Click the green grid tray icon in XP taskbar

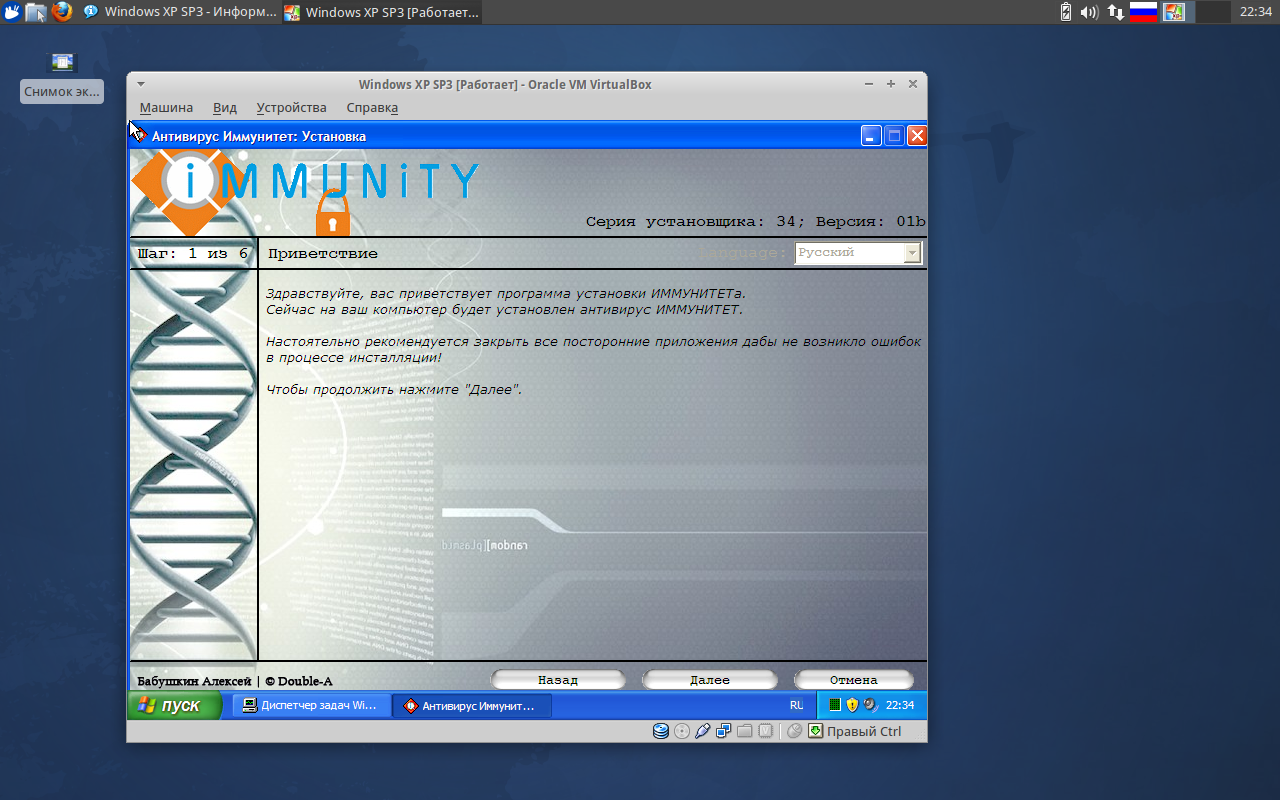click(x=835, y=705)
